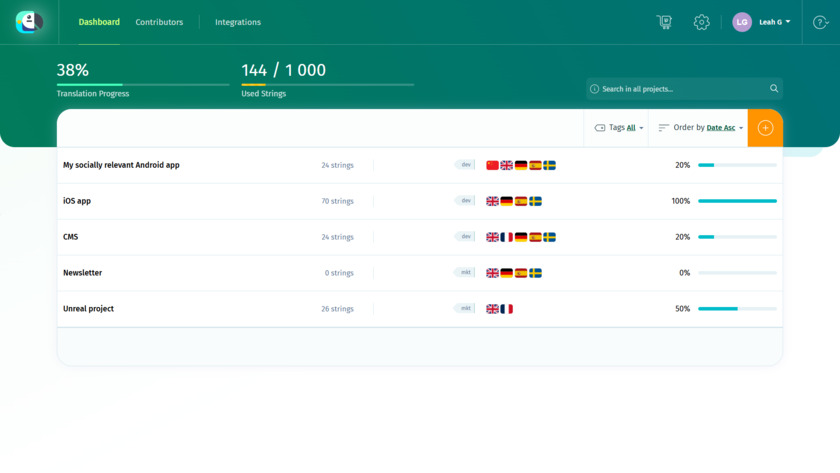Image resolution: width=840 pixels, height=473 pixels.
Task: Click the Used Strings progress bar
Action: 327,85
